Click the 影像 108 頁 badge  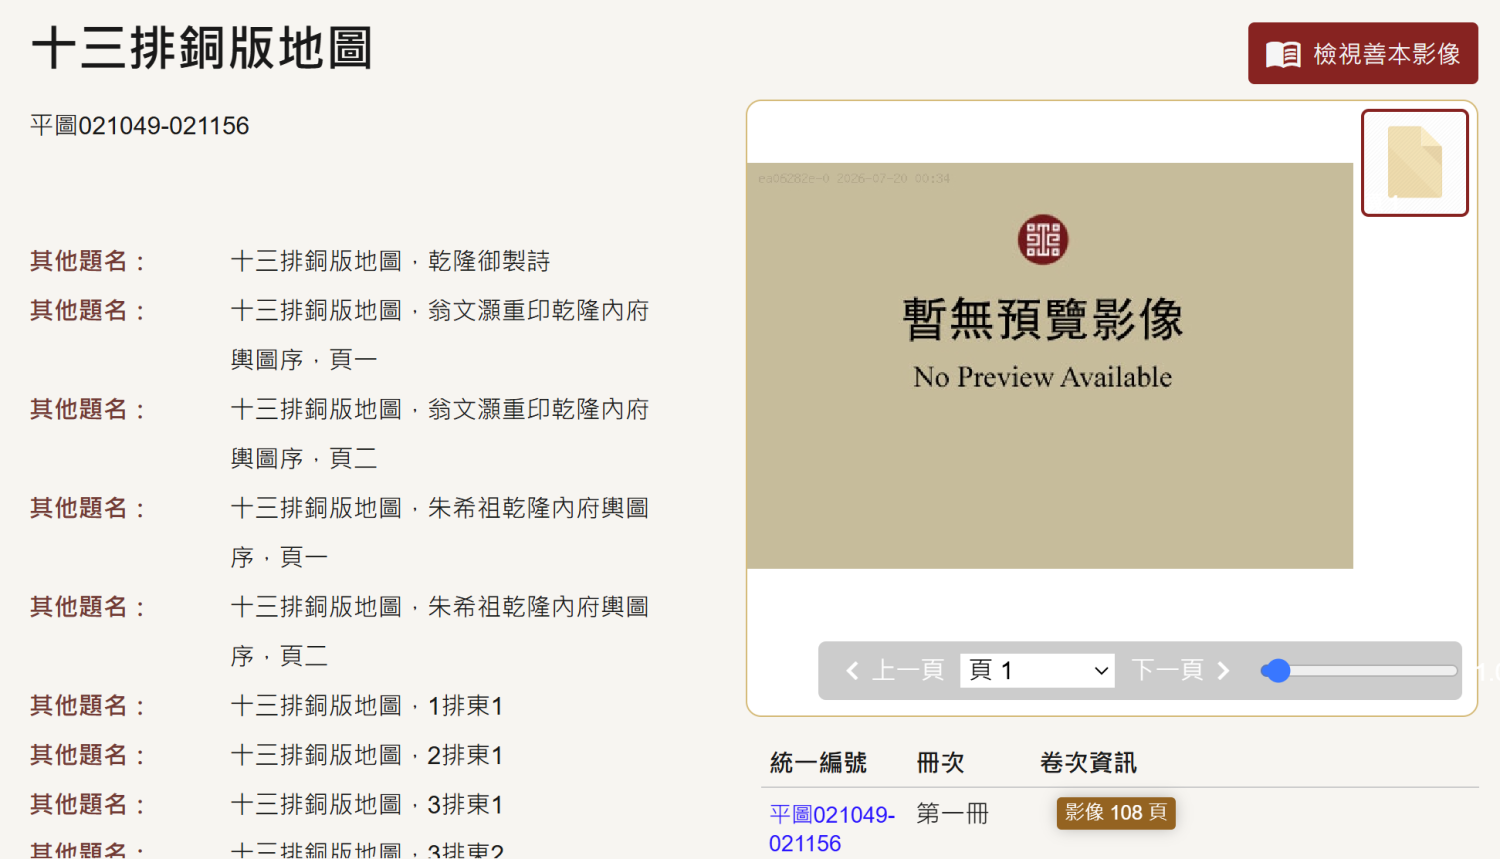(x=1116, y=813)
